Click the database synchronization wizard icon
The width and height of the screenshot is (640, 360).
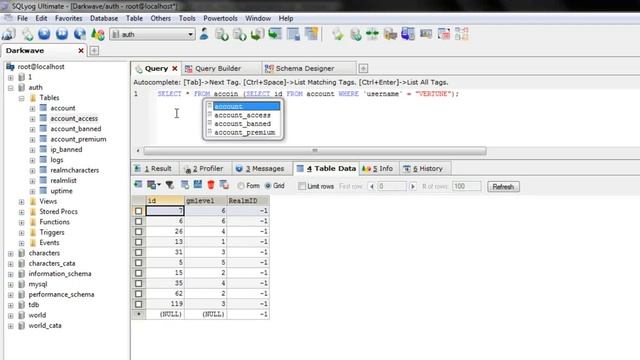tap(356, 34)
